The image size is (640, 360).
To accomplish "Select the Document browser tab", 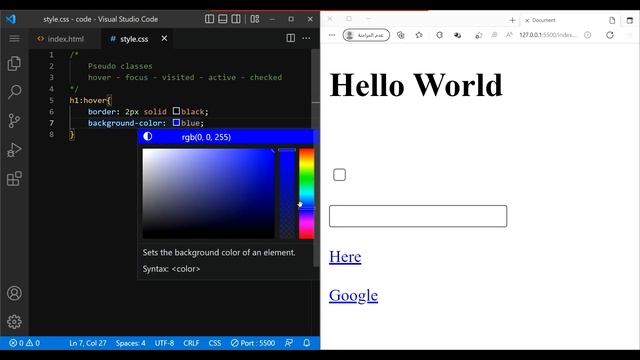I will point(543,20).
